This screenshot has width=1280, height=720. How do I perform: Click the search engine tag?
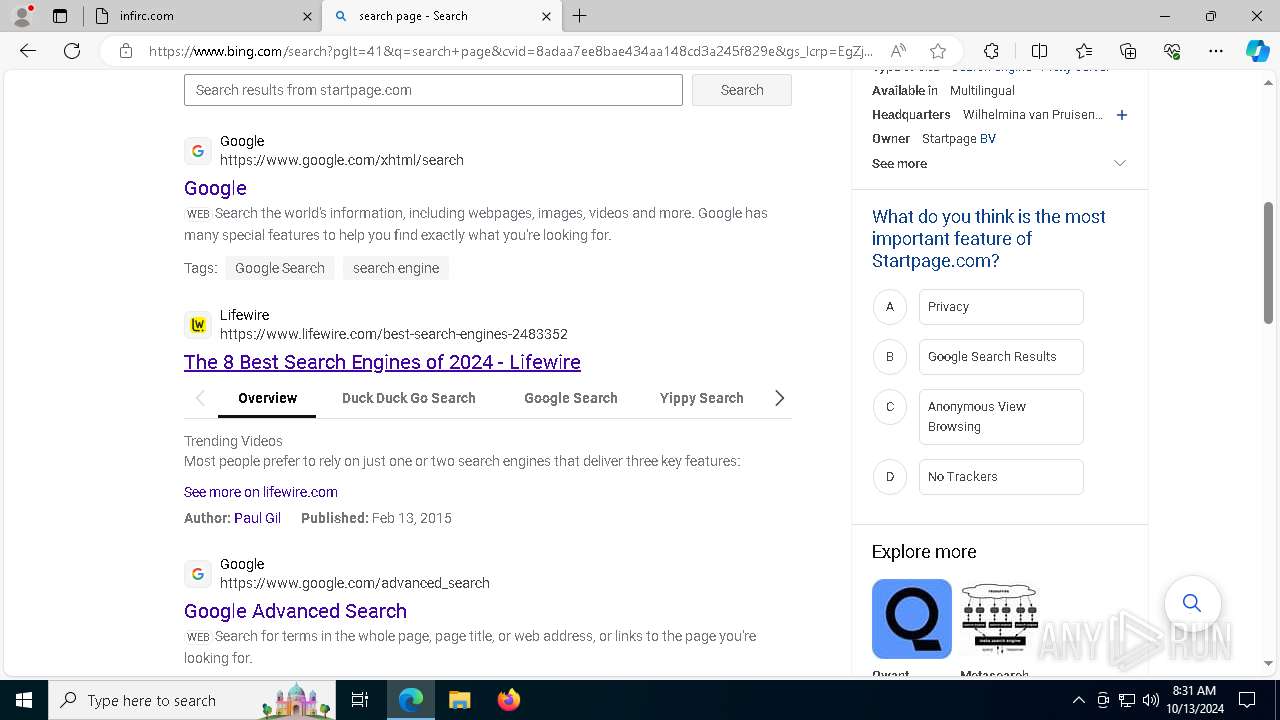(x=396, y=268)
